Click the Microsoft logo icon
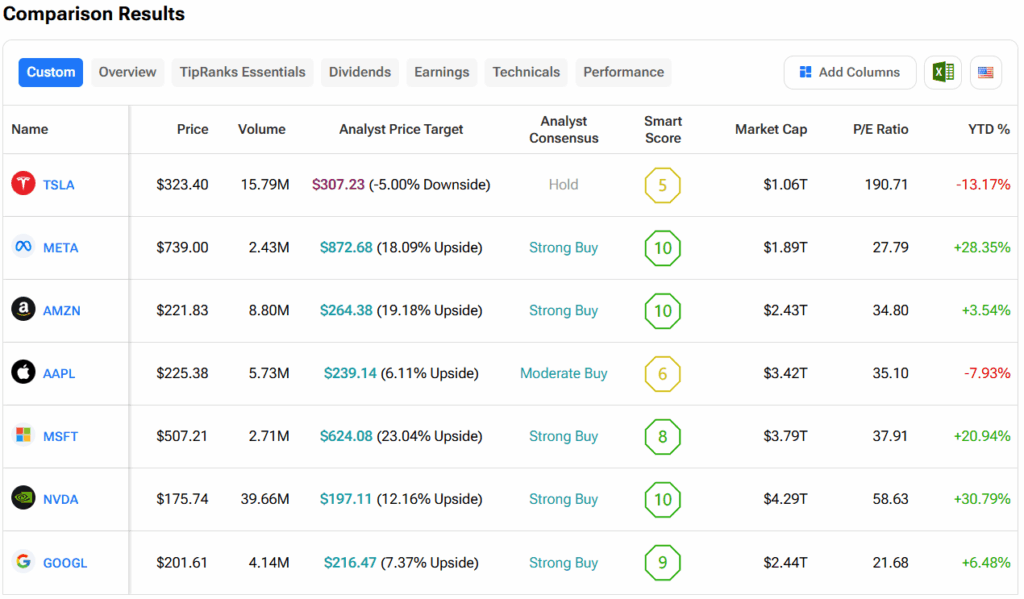Screen dimensions: 1024x599 pyautogui.click(x=23, y=436)
